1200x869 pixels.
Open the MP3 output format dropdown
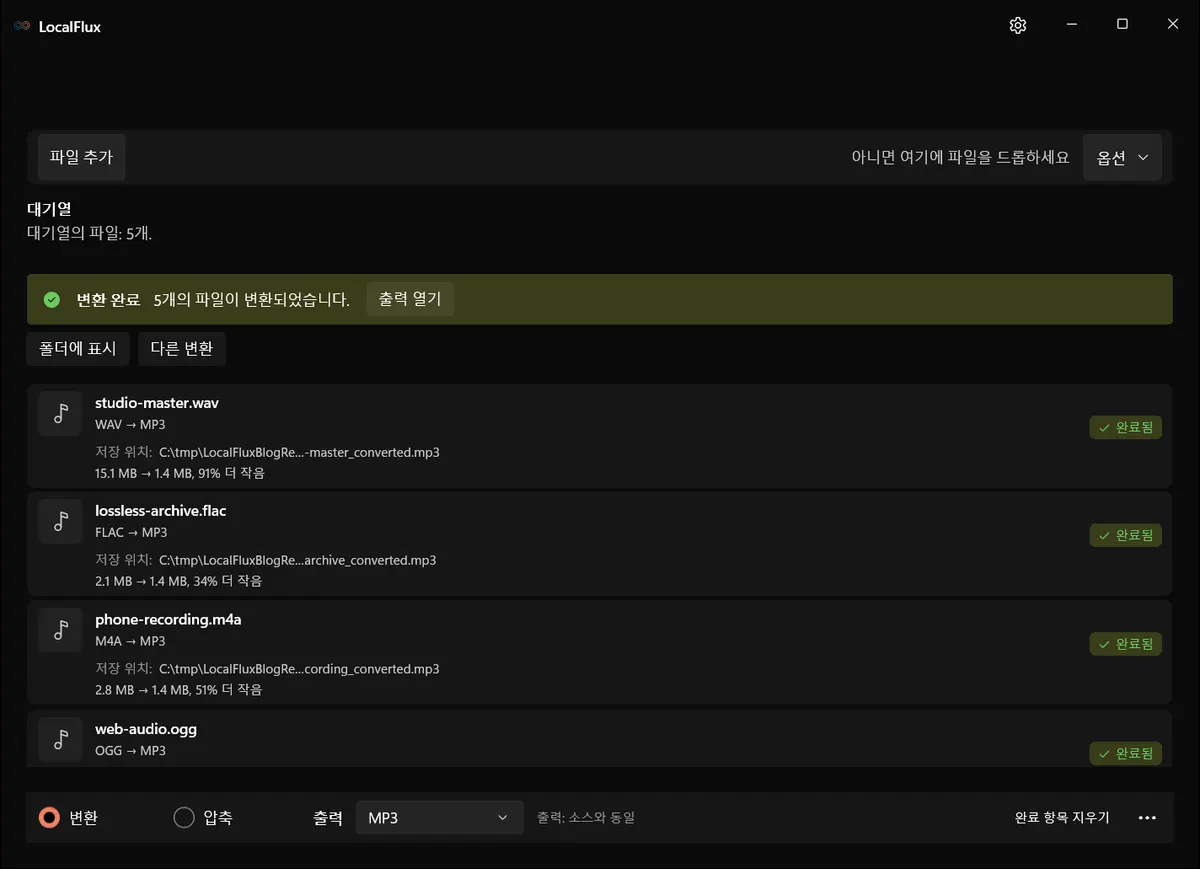pyautogui.click(x=440, y=818)
